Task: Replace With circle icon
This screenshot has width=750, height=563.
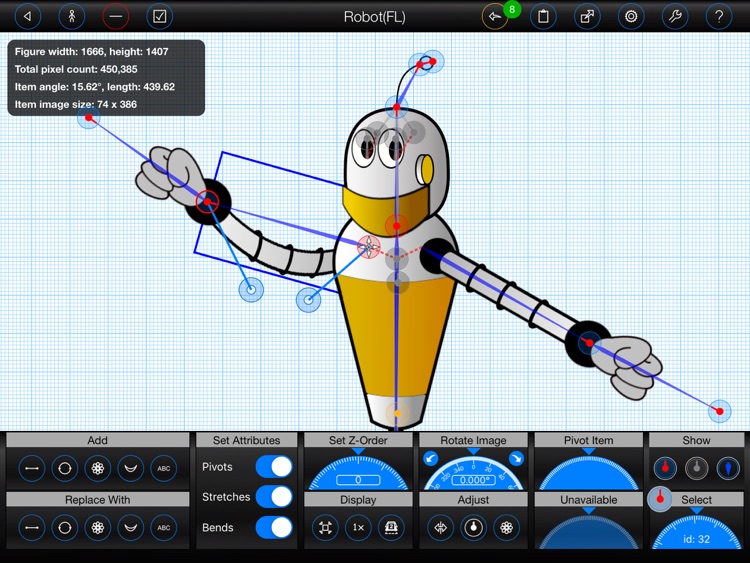Action: tap(65, 528)
